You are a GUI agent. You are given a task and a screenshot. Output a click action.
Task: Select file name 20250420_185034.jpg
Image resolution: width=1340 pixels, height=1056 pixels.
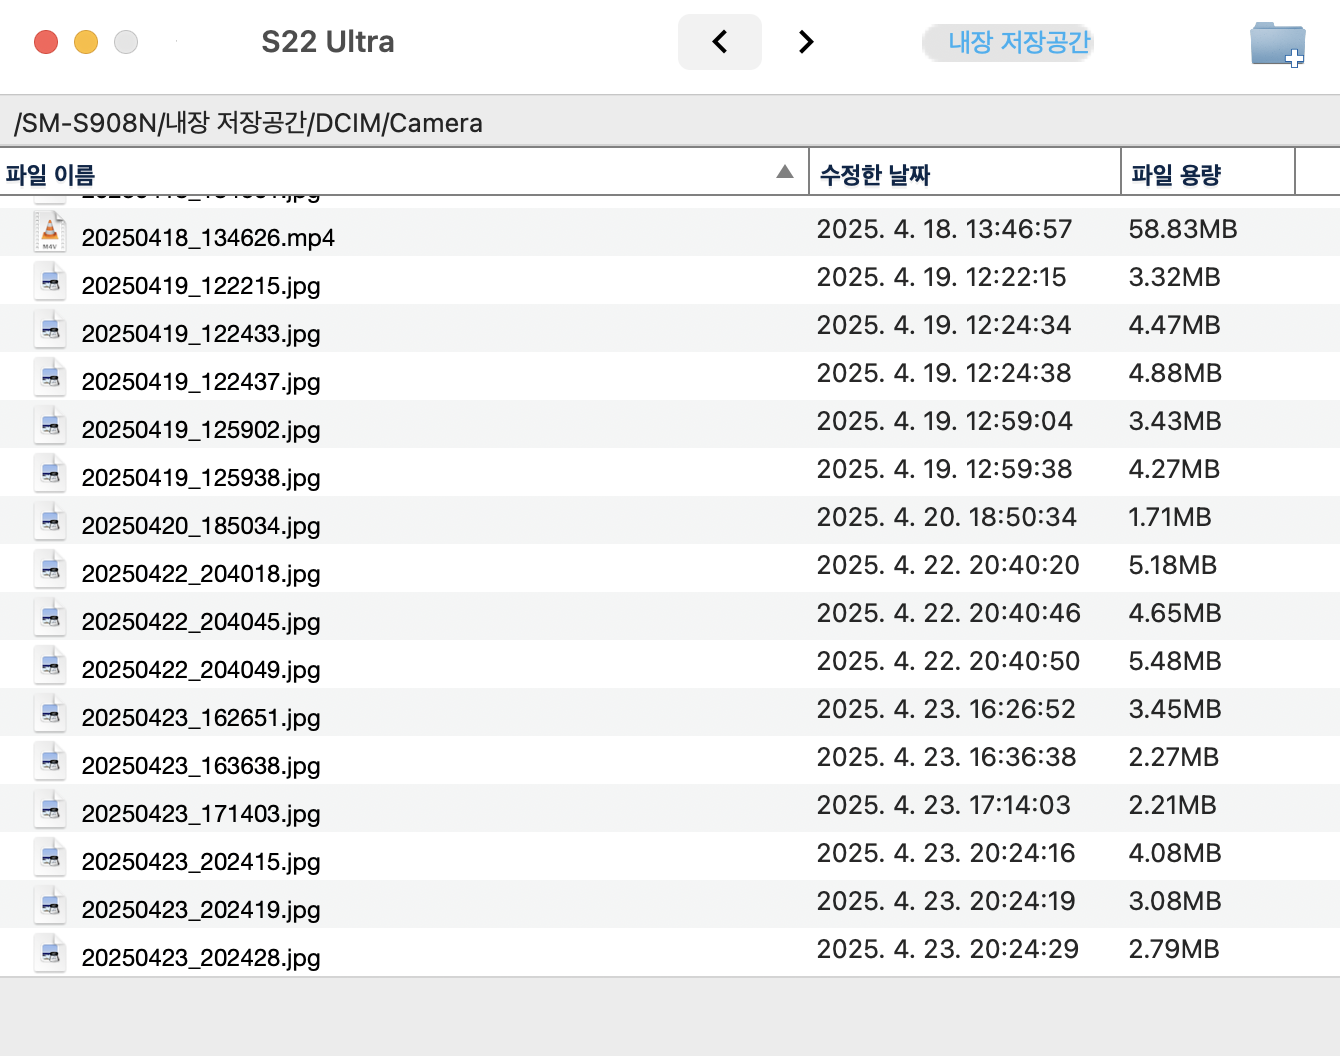click(201, 526)
